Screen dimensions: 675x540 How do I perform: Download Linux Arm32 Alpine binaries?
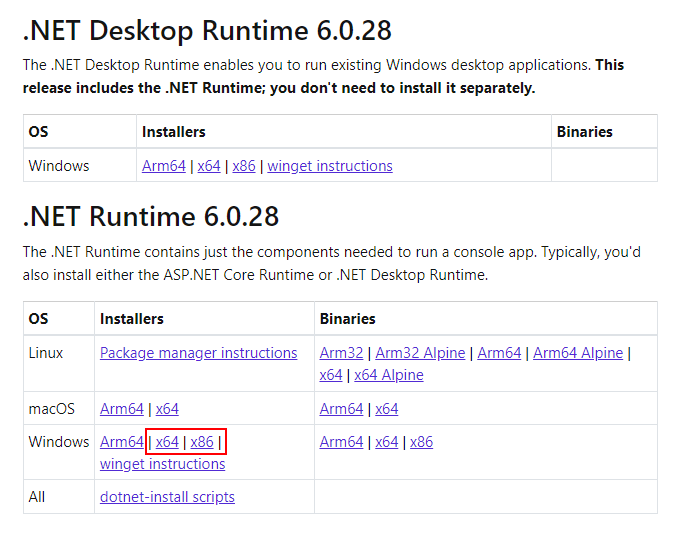tap(420, 353)
